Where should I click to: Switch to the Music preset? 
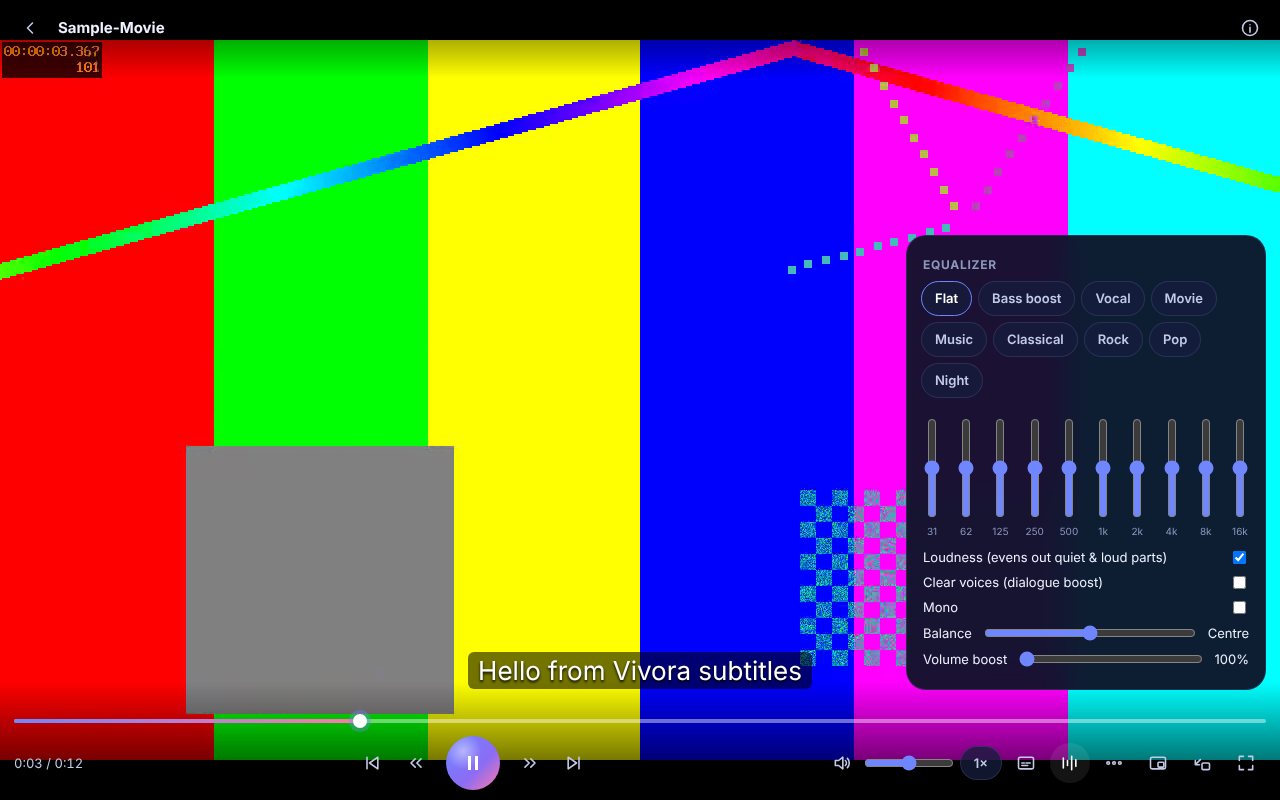tap(954, 339)
